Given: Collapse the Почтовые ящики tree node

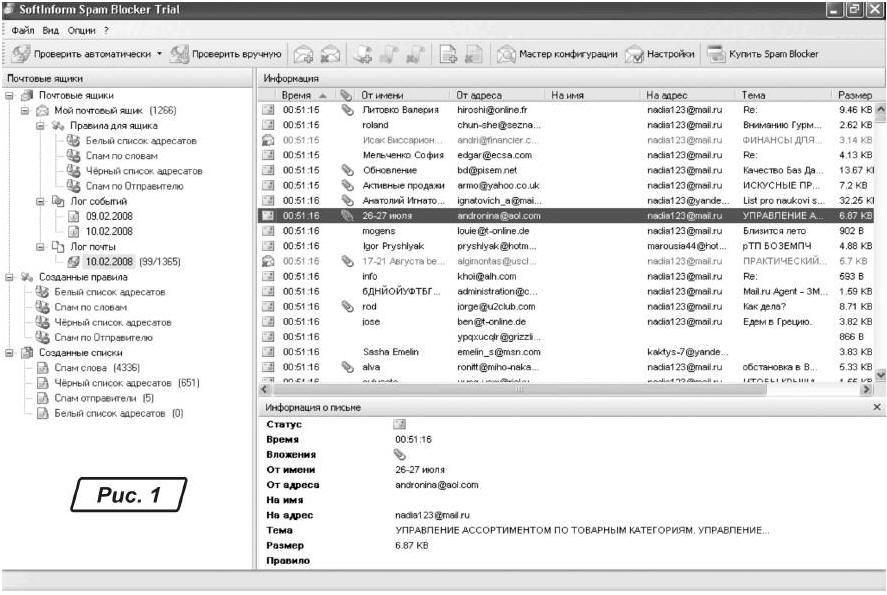Looking at the screenshot, I should 9,95.
